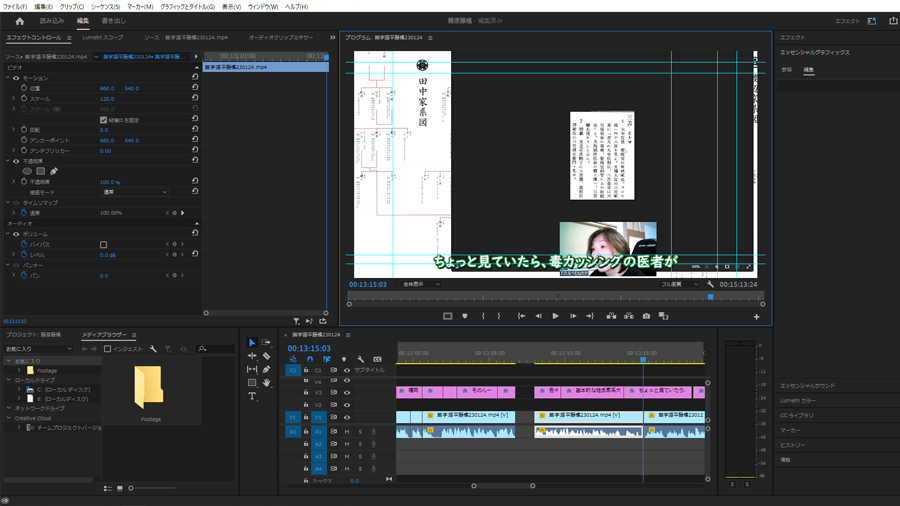Click Add Marker in program monitor

pyautogui.click(x=465, y=316)
